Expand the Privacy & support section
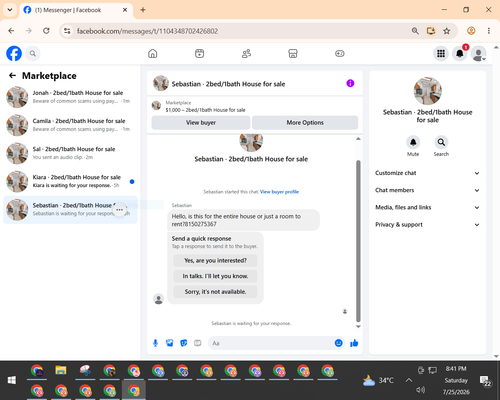Viewport: 500px width, 400px height. pyautogui.click(x=427, y=225)
